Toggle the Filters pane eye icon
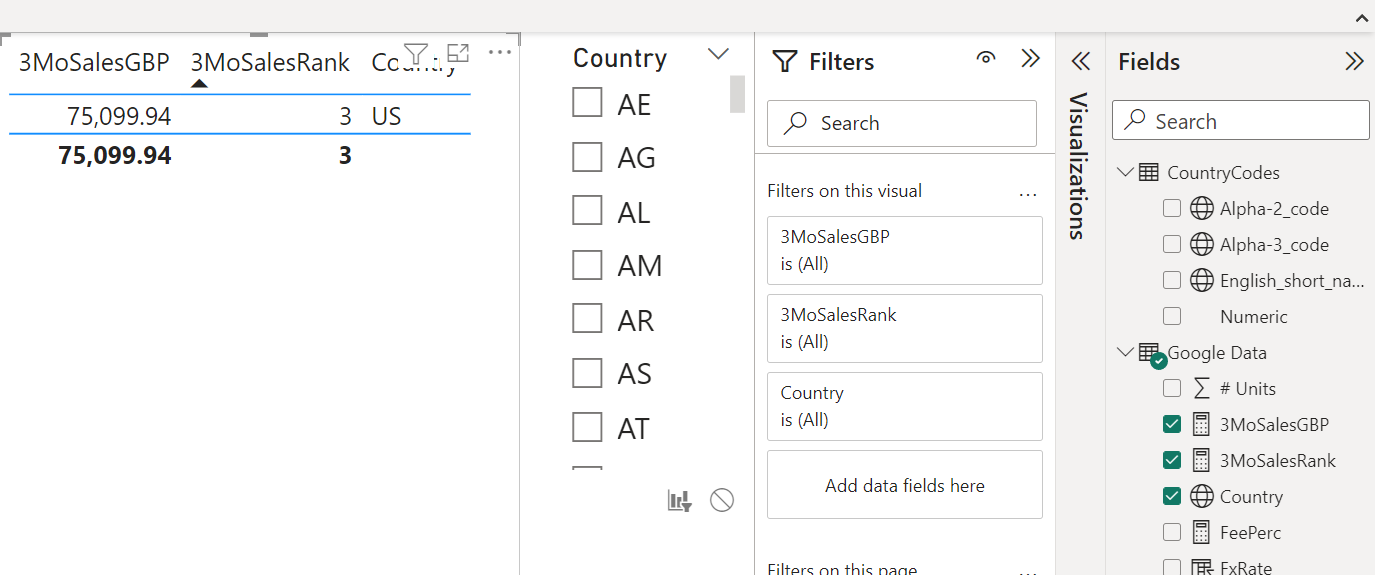The width and height of the screenshot is (1375, 575). coord(986,59)
